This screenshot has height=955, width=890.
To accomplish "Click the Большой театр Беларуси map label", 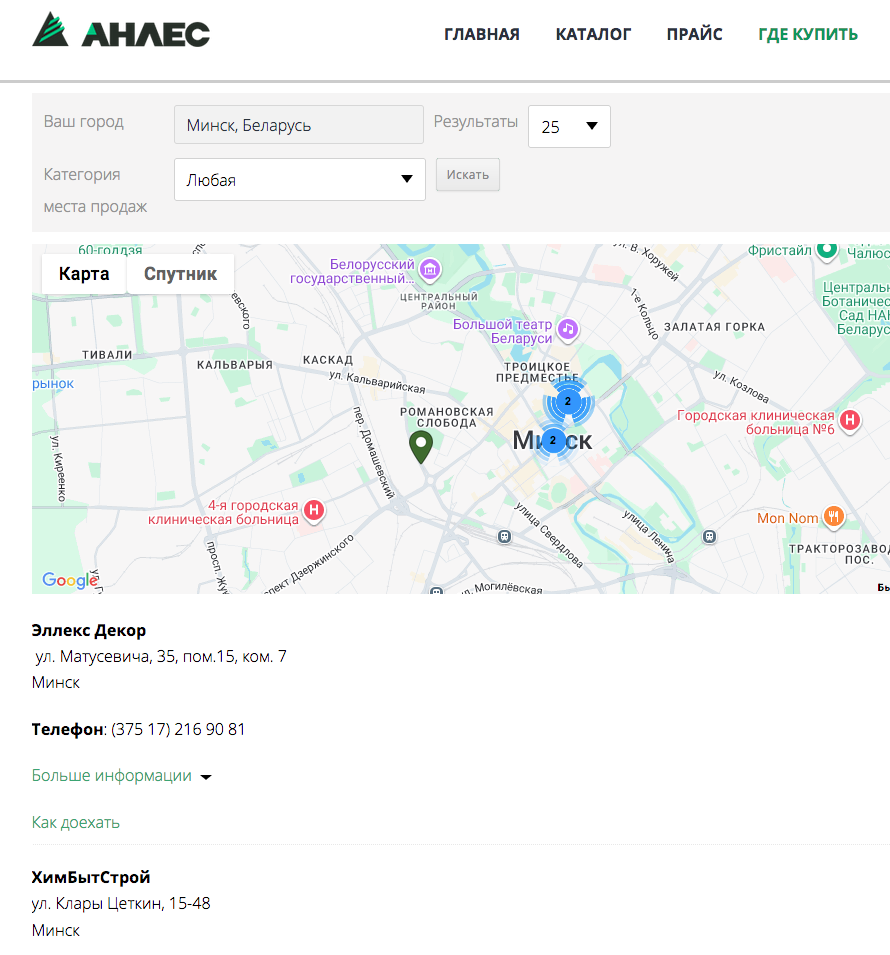I will [x=503, y=331].
